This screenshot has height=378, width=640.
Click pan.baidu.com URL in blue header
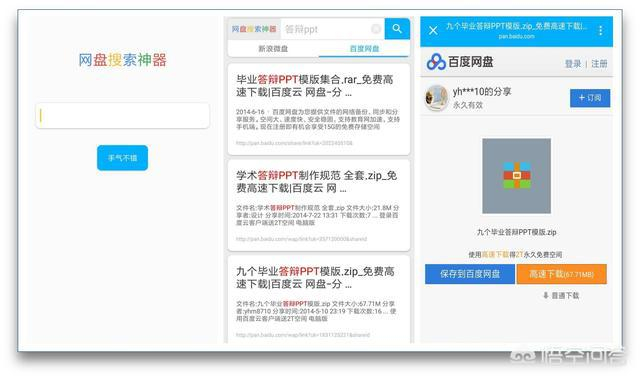pyautogui.click(x=516, y=36)
